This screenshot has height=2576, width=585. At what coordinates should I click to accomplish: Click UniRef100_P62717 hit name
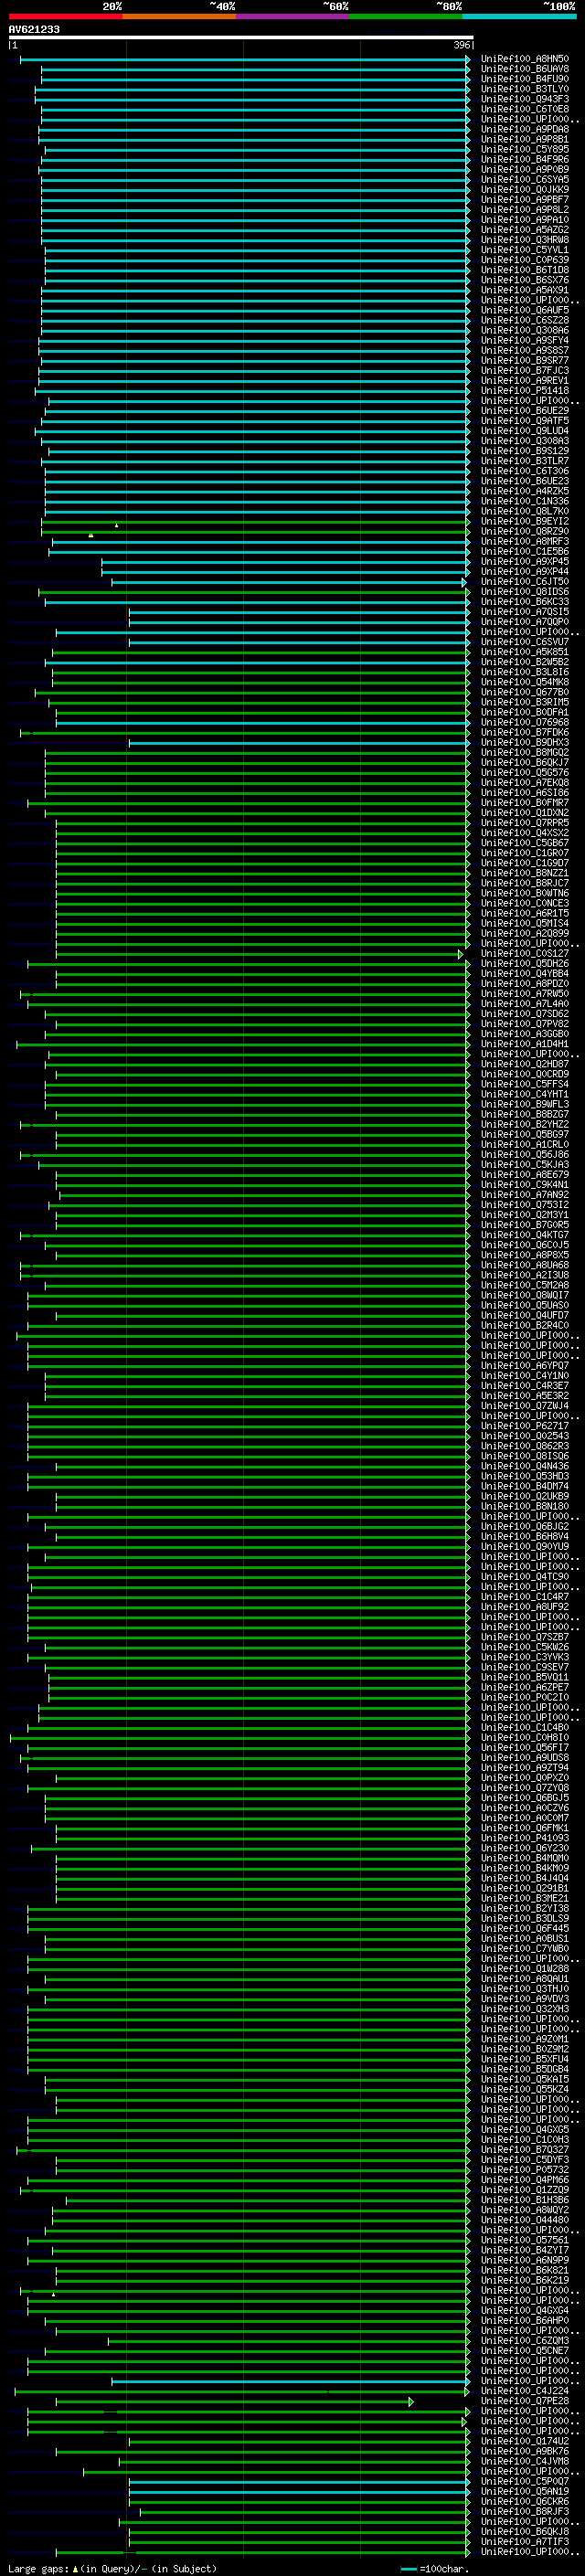pos(525,1426)
